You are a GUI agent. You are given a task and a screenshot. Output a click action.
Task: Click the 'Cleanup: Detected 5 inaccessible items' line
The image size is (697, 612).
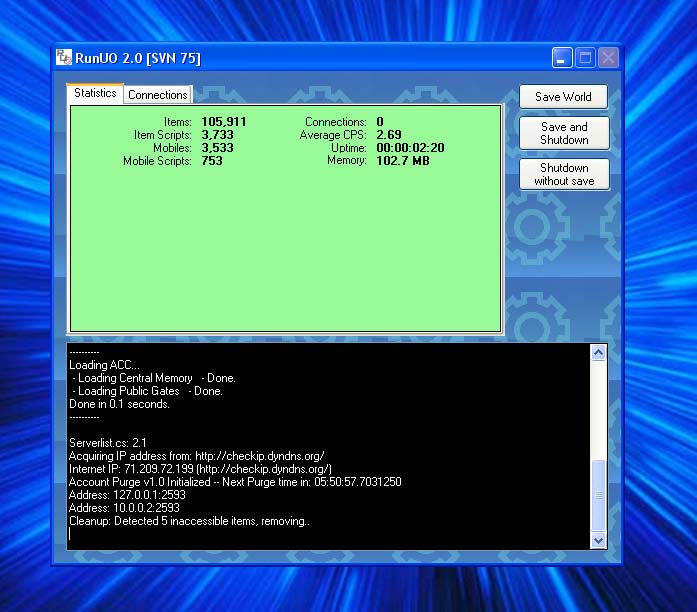(x=189, y=521)
